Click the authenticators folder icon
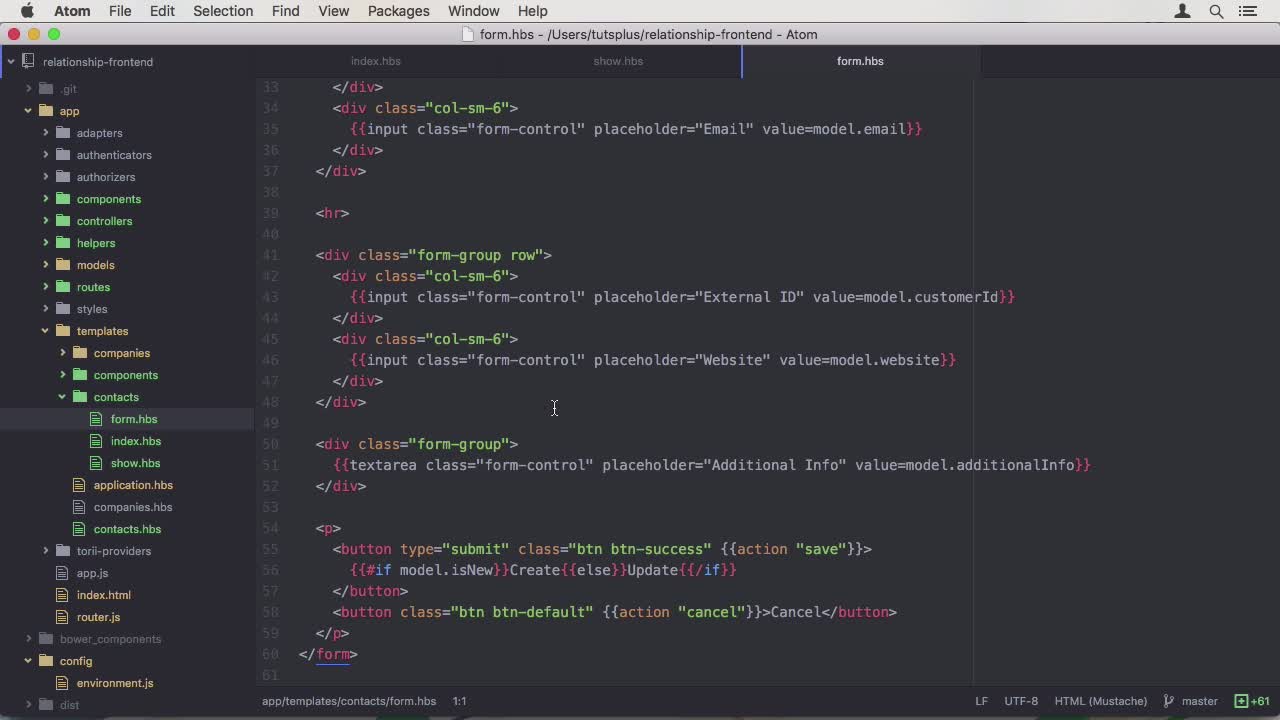 (63, 155)
